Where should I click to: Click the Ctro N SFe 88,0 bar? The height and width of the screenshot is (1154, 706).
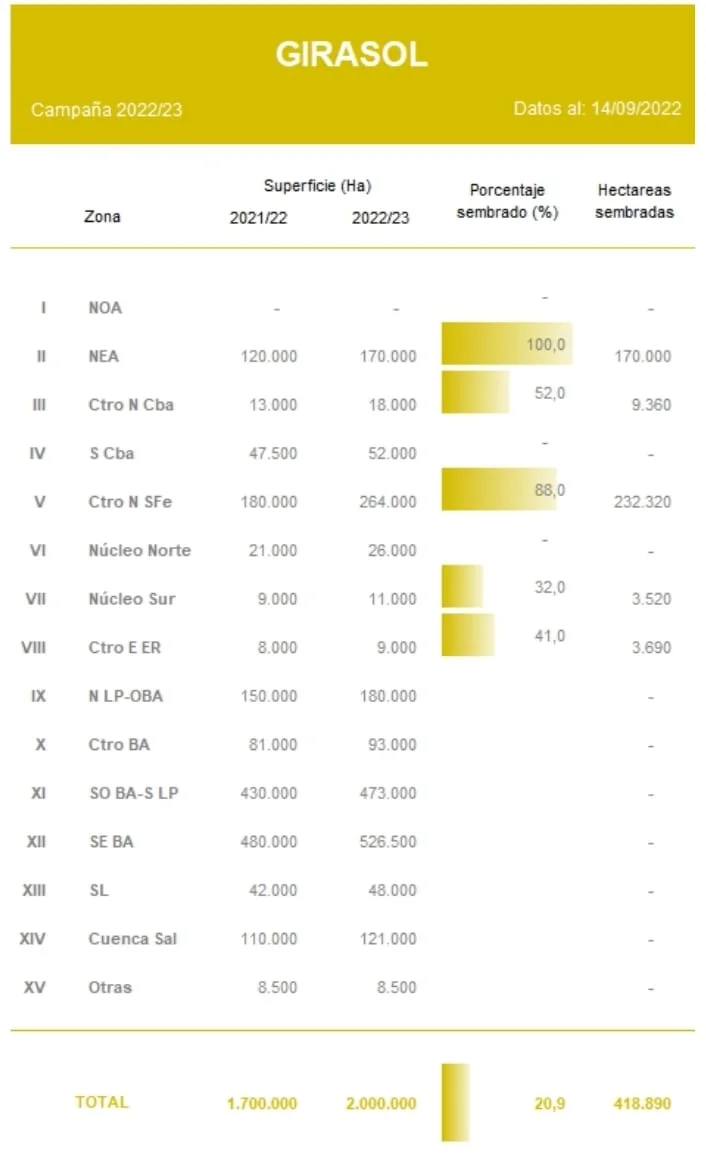499,489
